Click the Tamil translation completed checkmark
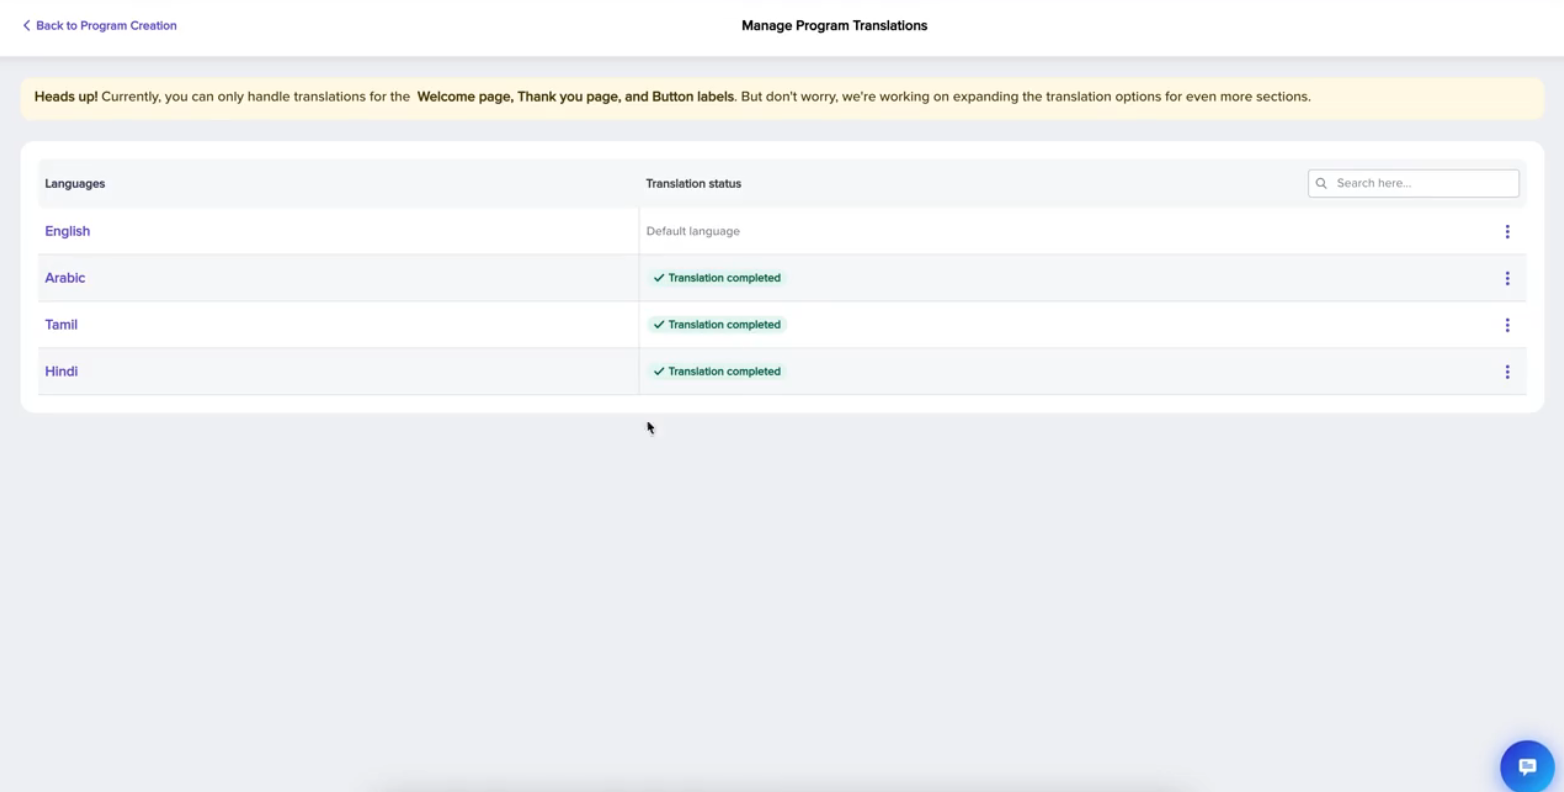Image resolution: width=1564 pixels, height=792 pixels. (x=659, y=325)
